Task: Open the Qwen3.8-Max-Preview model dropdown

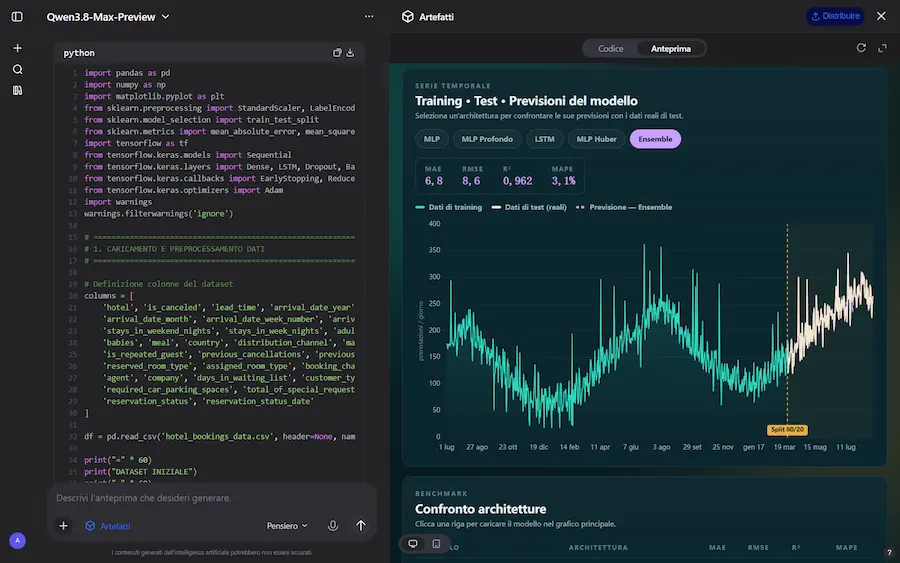Action: coord(108,17)
